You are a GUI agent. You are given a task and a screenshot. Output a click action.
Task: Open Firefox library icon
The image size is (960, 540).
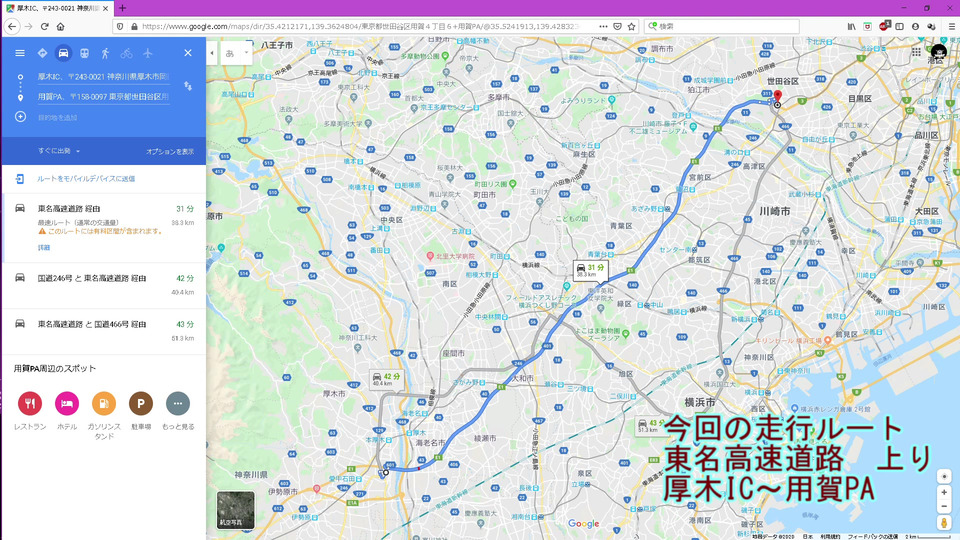coord(852,26)
